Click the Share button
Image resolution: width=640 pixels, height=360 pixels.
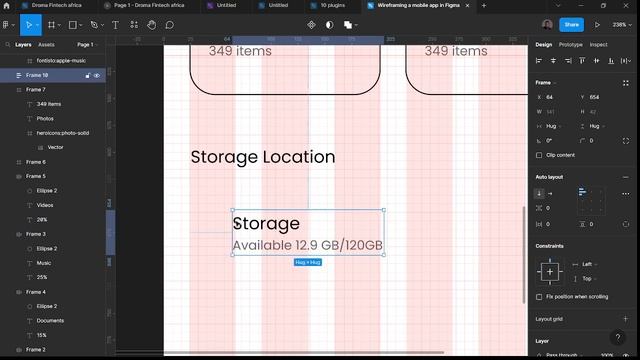571,25
